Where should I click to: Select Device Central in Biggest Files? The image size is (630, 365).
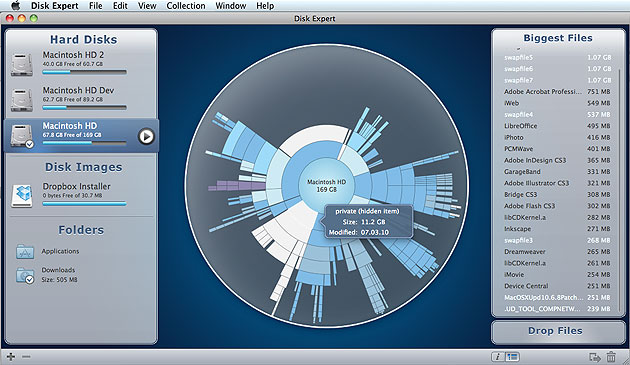pyautogui.click(x=558, y=286)
